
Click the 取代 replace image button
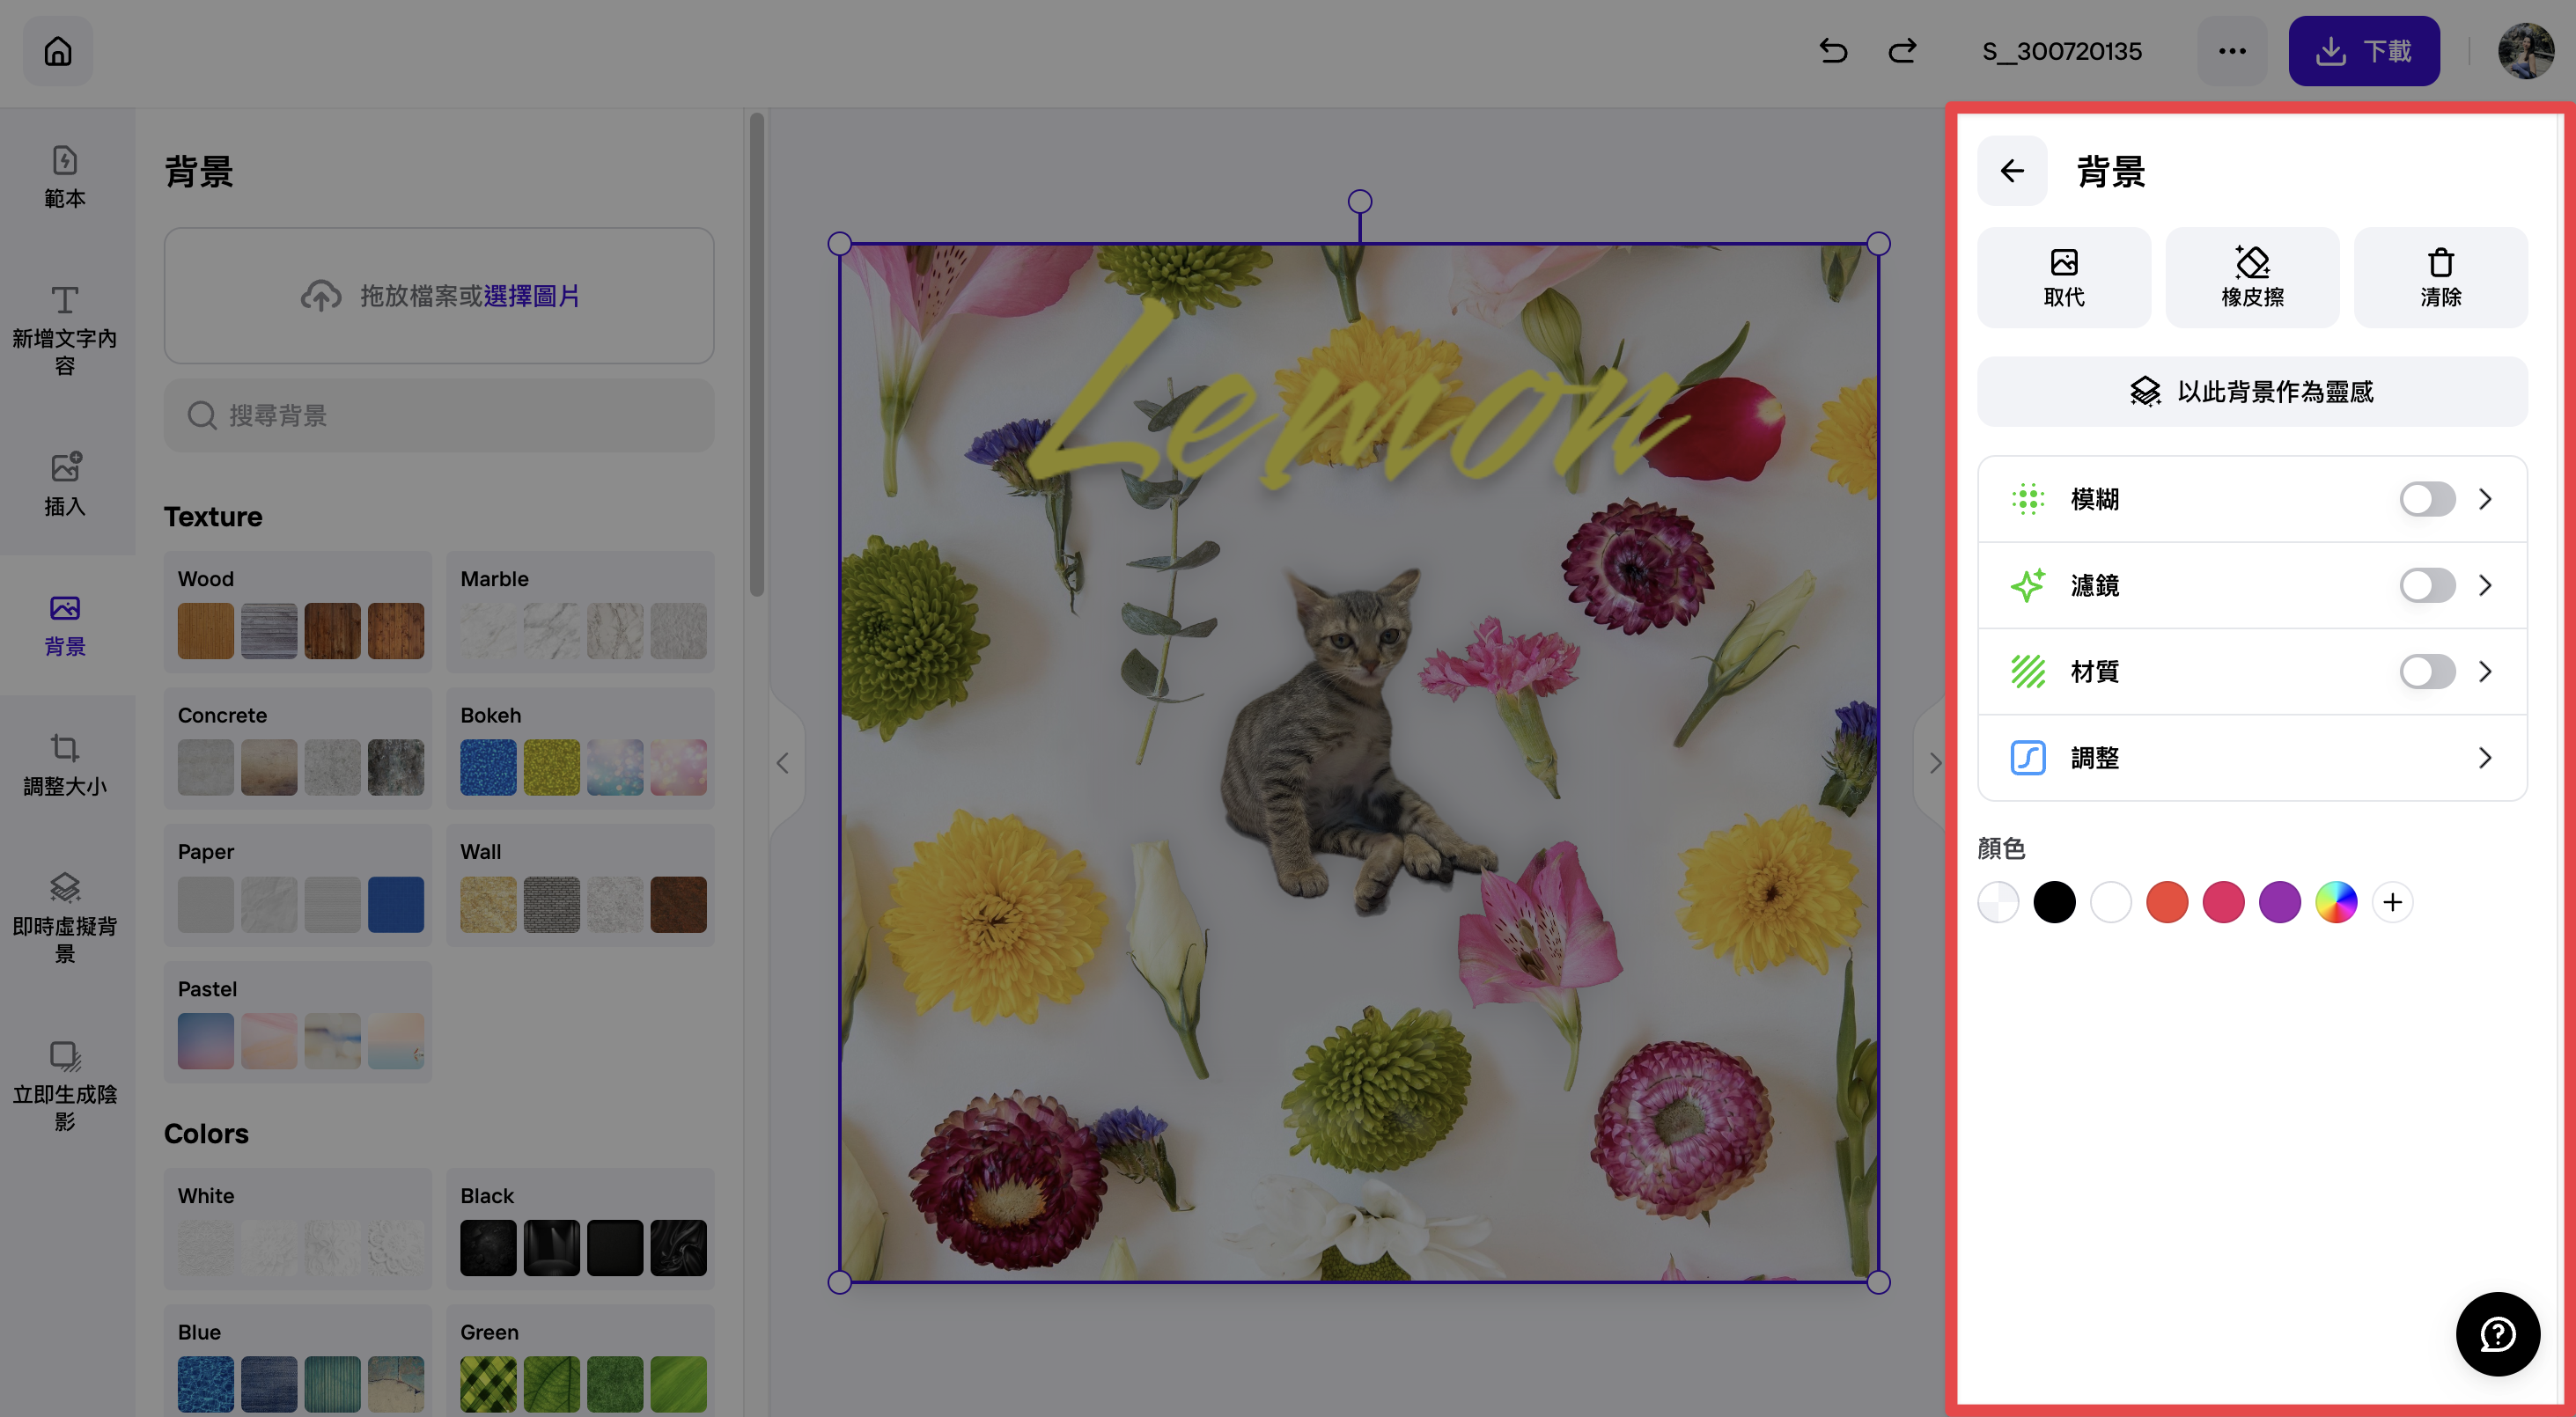point(2064,277)
